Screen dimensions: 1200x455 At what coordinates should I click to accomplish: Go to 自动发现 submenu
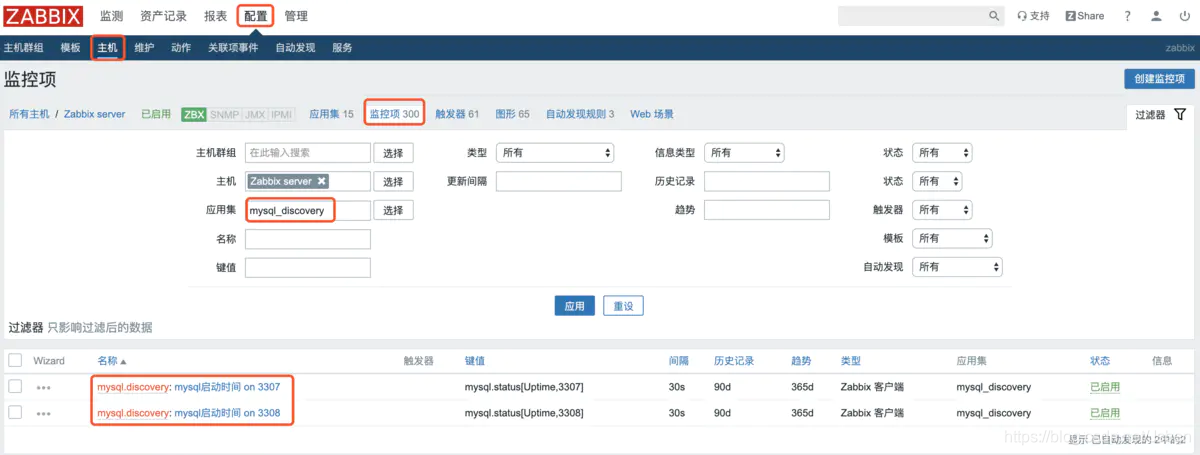[295, 48]
